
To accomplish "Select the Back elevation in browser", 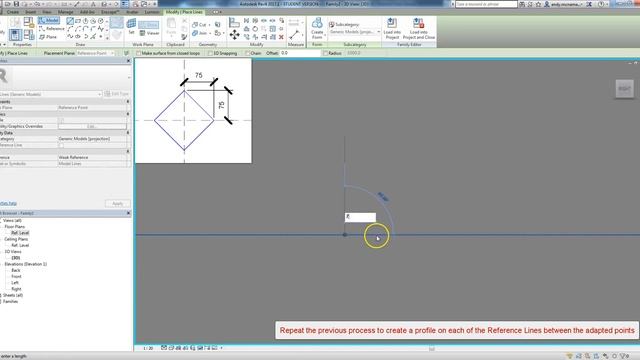I will [x=16, y=270].
